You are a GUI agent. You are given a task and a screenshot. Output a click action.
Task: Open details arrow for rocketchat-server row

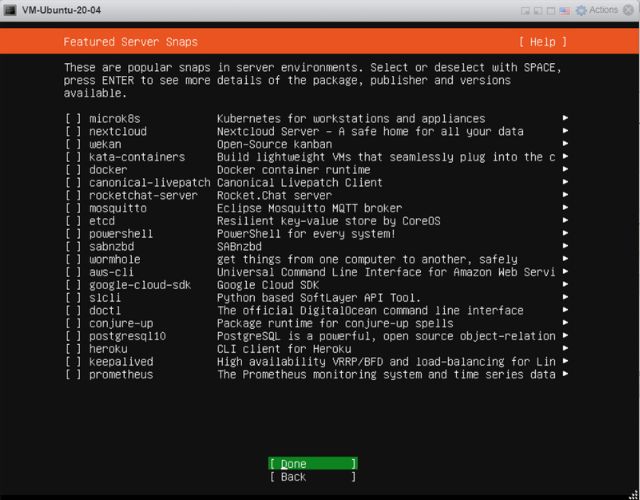pyautogui.click(x=565, y=195)
